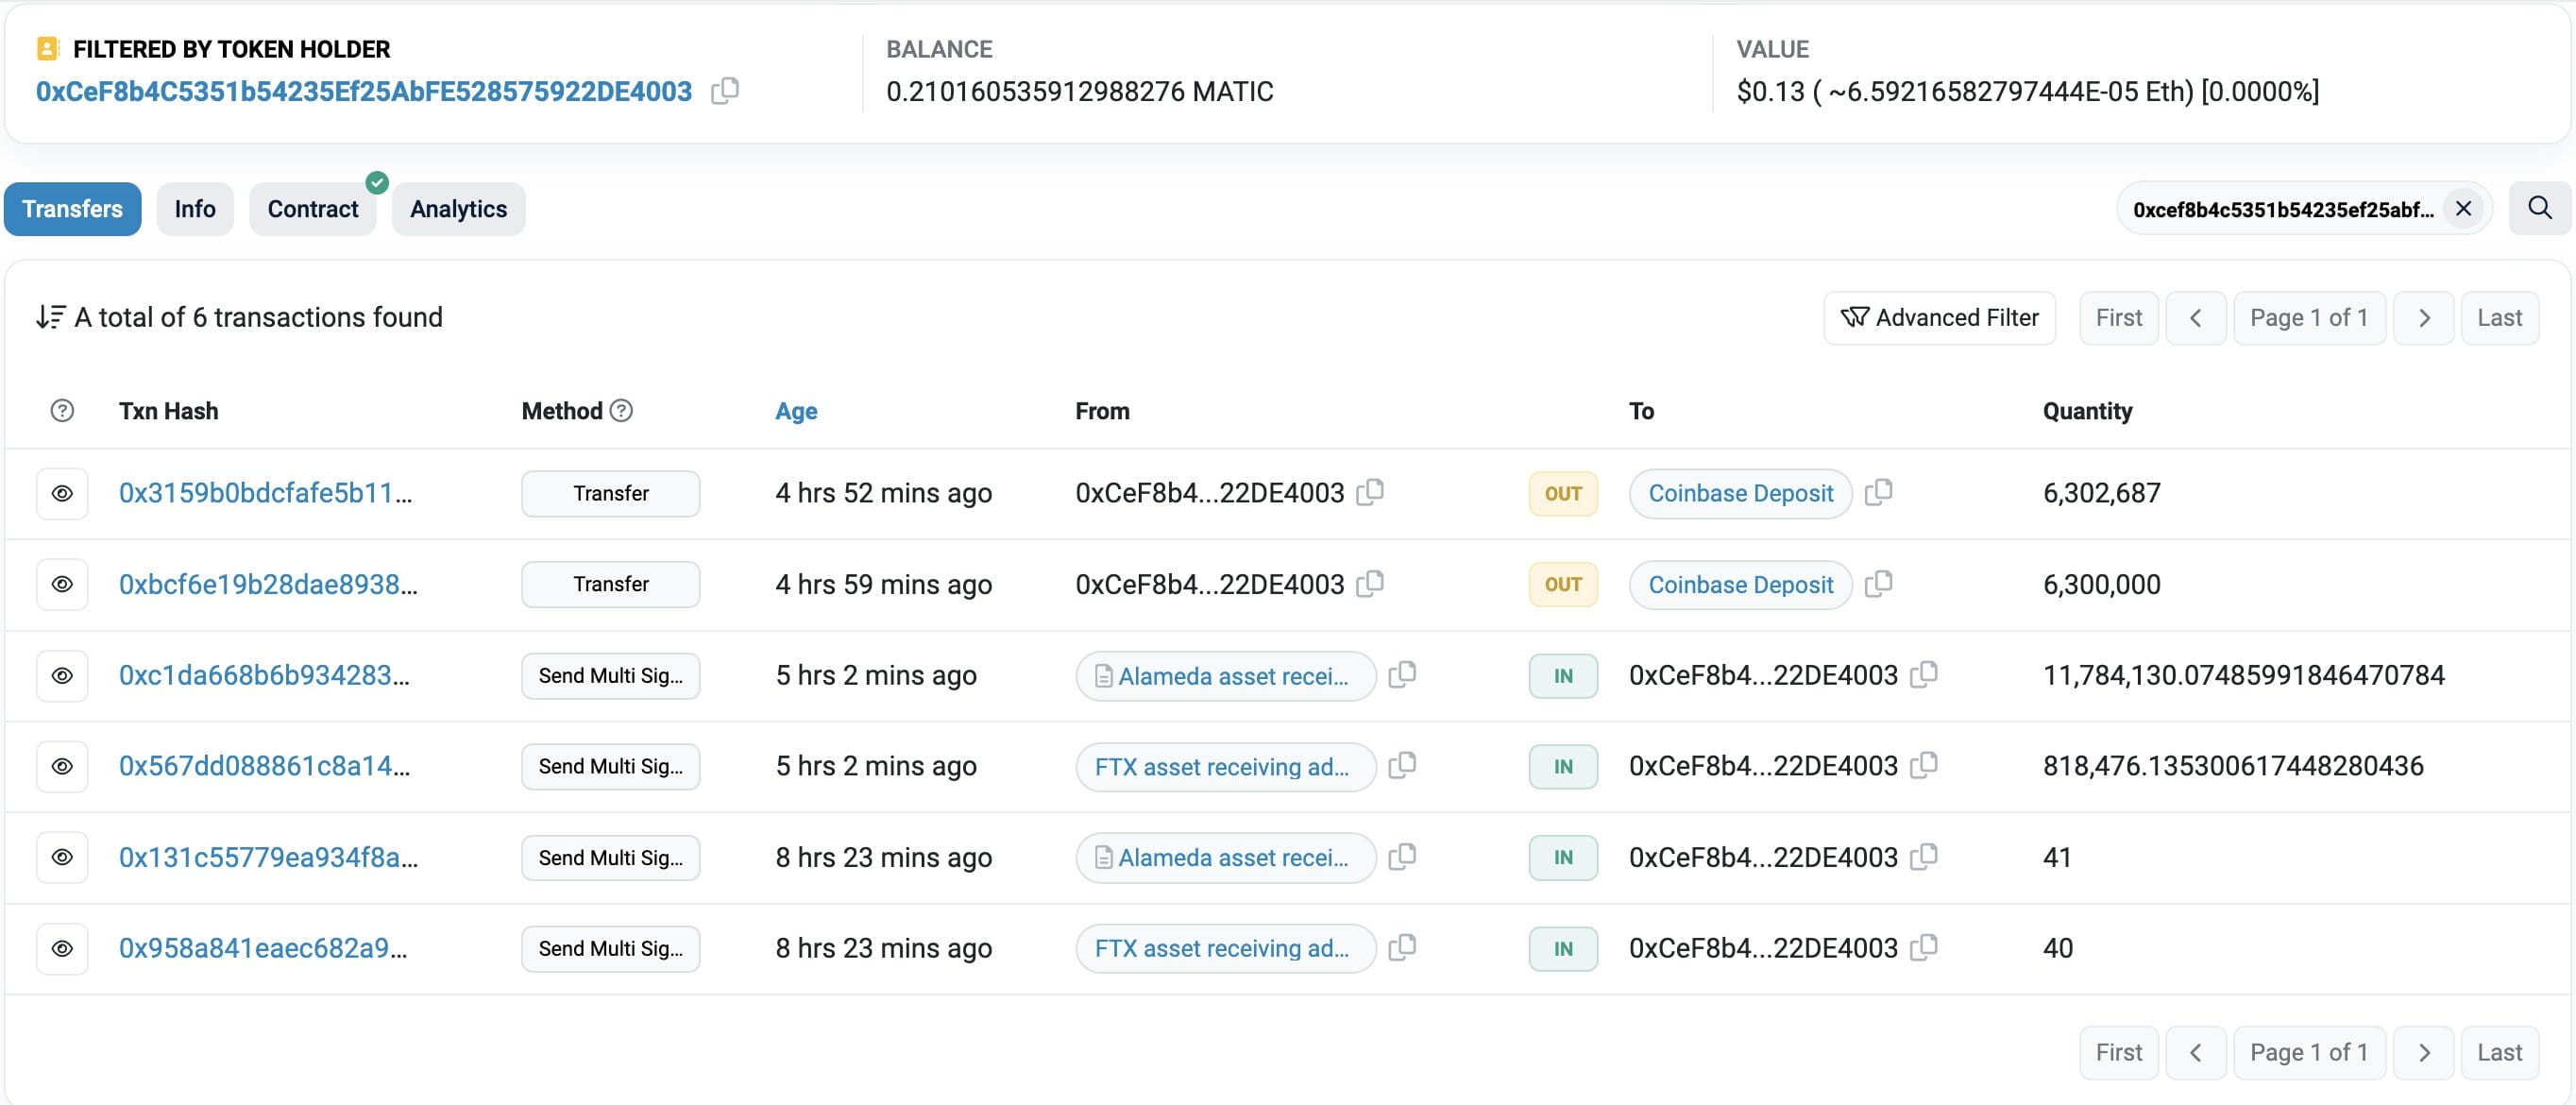The image size is (2576, 1105).
Task: Toggle the eye preview for transaction 0xc1da668b6b934283
Action: pos(62,675)
